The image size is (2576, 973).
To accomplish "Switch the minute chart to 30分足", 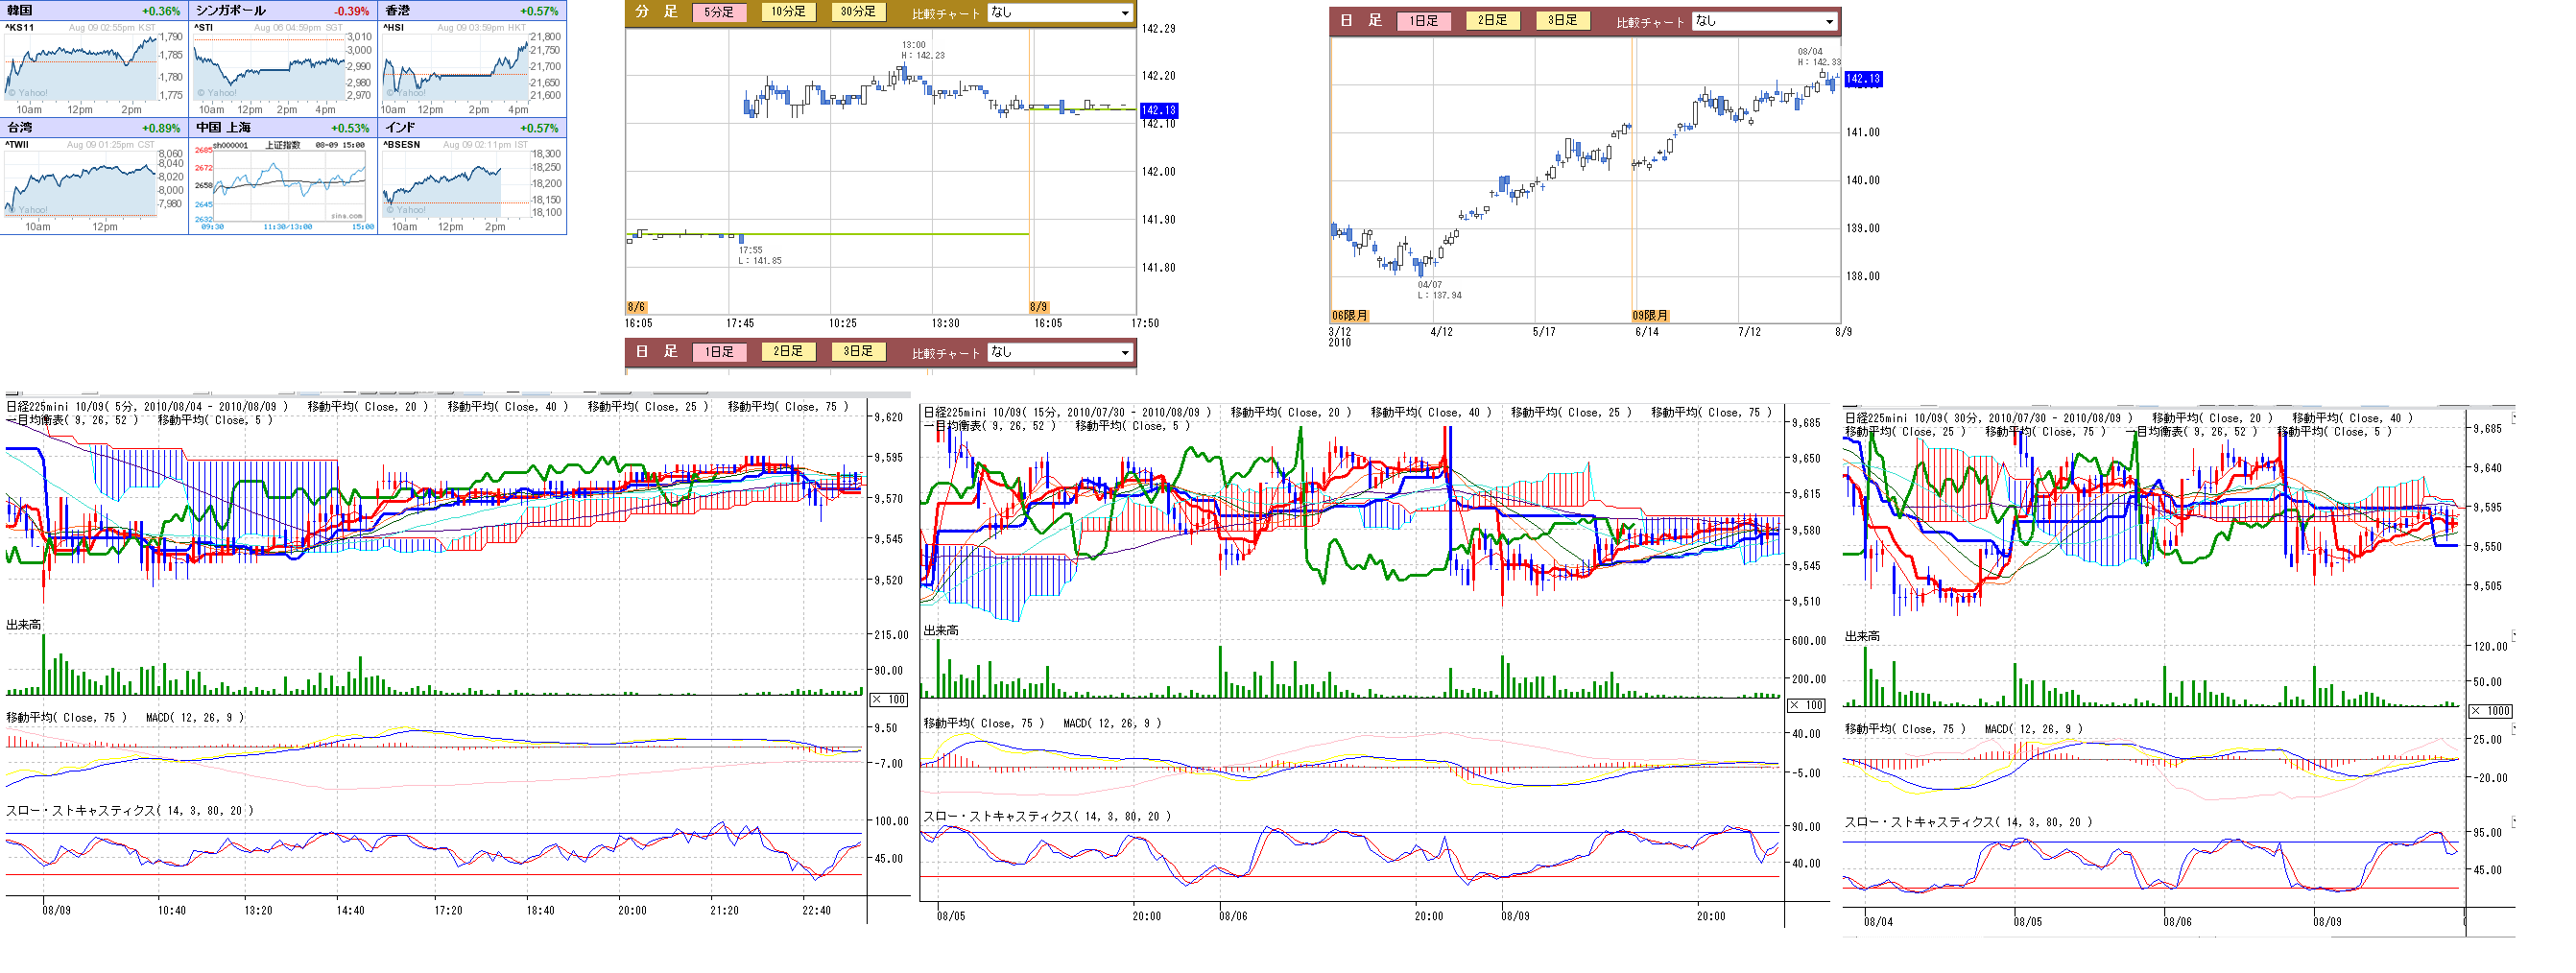I will pyautogui.click(x=857, y=12).
